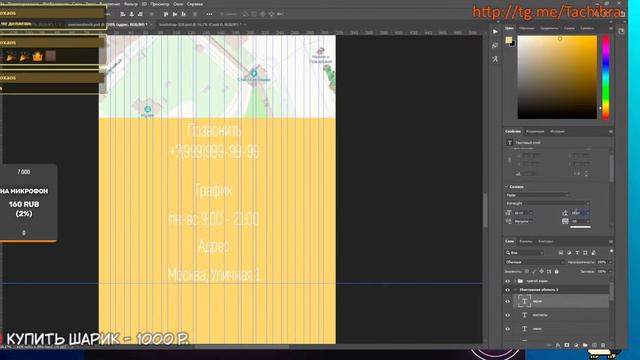This screenshot has width=640, height=360.
Task: Select the selected text layer thumbnail
Action: pos(524,301)
